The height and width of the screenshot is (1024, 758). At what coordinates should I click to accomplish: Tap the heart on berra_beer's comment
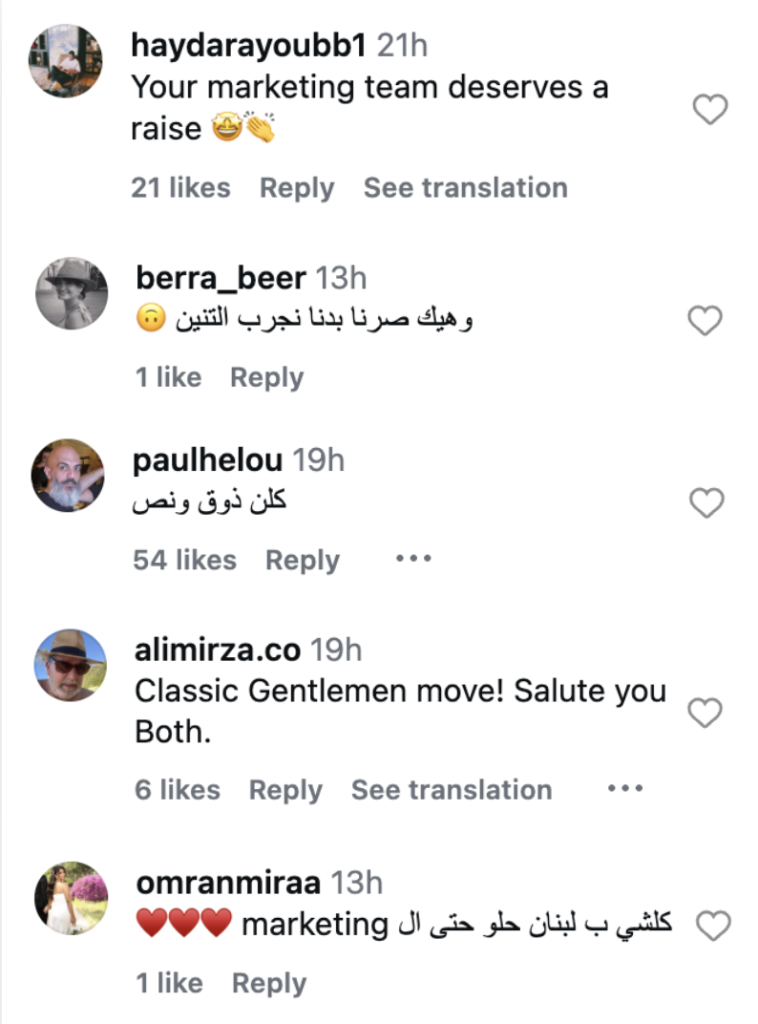tap(706, 320)
